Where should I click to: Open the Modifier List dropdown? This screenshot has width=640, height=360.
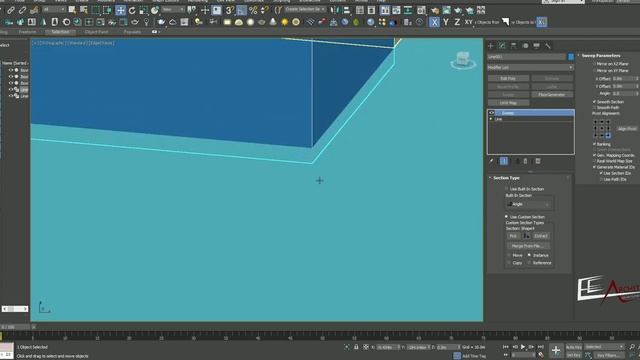[531, 67]
